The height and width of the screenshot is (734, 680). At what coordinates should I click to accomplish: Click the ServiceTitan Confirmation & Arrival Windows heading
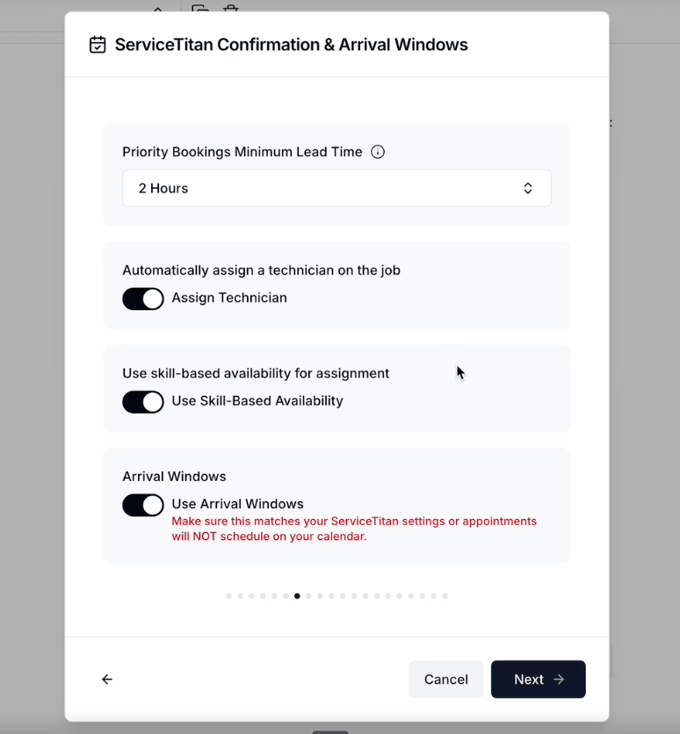pos(291,45)
